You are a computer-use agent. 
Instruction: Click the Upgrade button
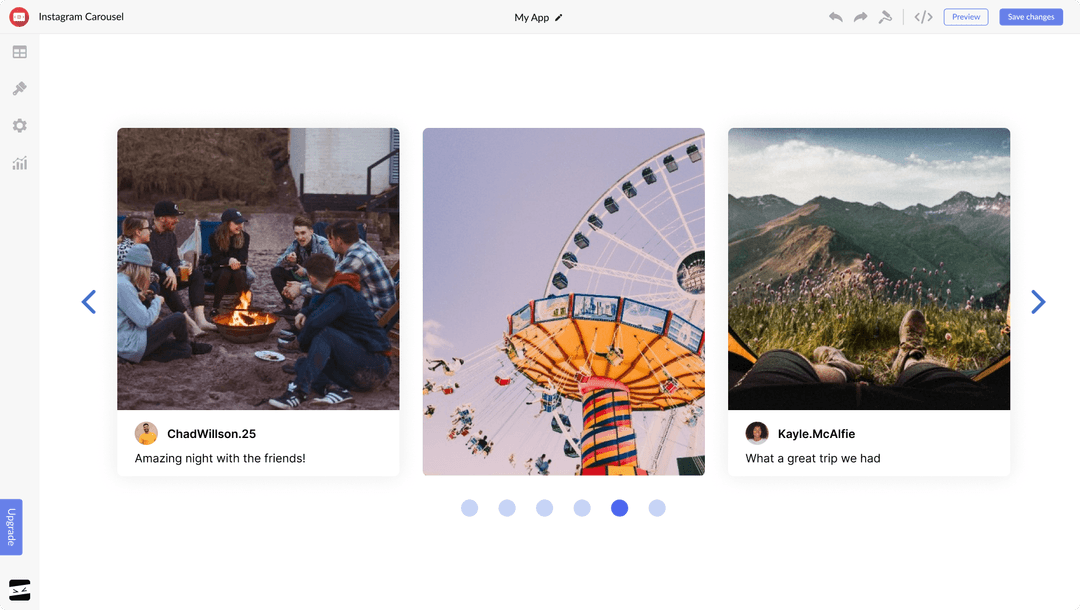pos(12,526)
